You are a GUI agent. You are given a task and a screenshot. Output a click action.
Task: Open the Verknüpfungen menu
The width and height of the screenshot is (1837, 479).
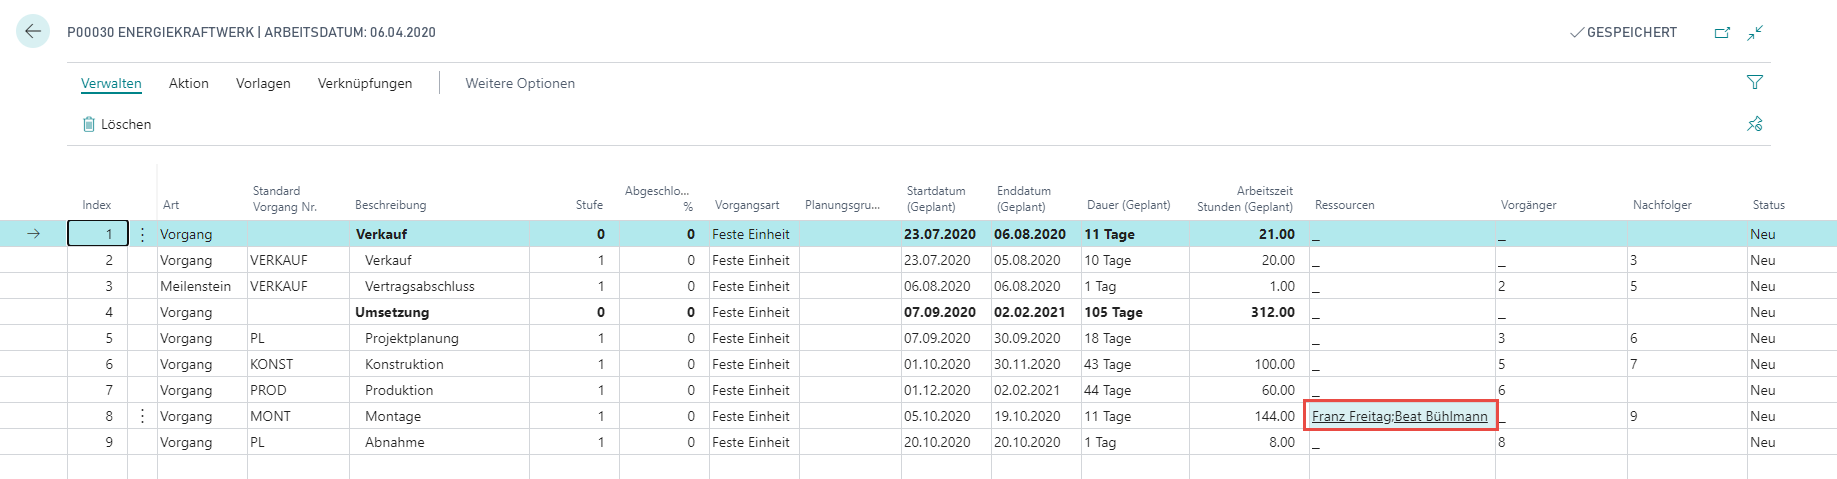coord(365,83)
